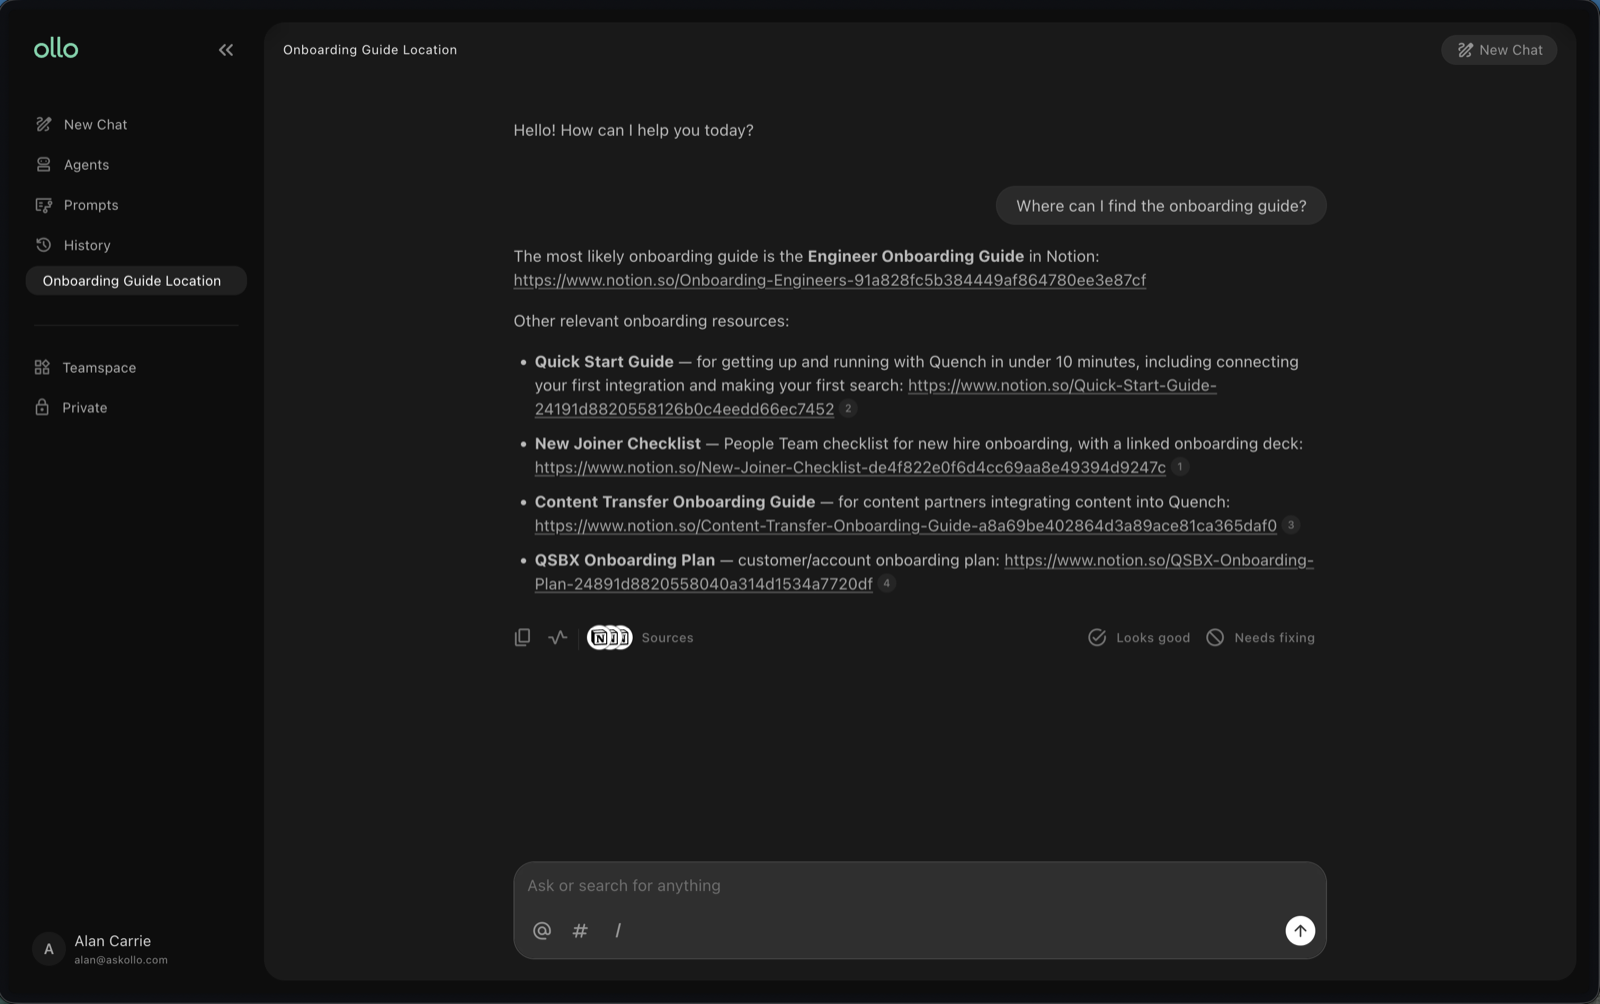Focus the Ask or search for anything field
Screen dimensions: 1600x1004
(x=919, y=885)
